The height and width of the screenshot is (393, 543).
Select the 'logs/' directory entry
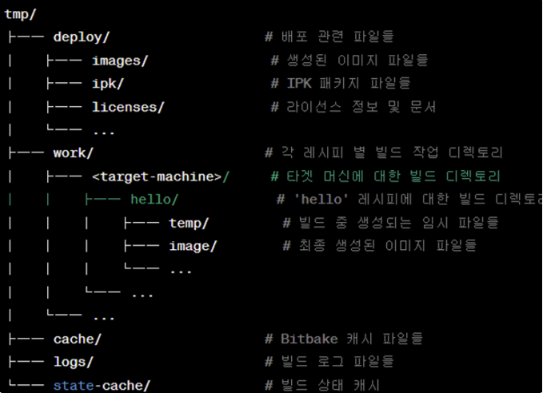(73, 362)
